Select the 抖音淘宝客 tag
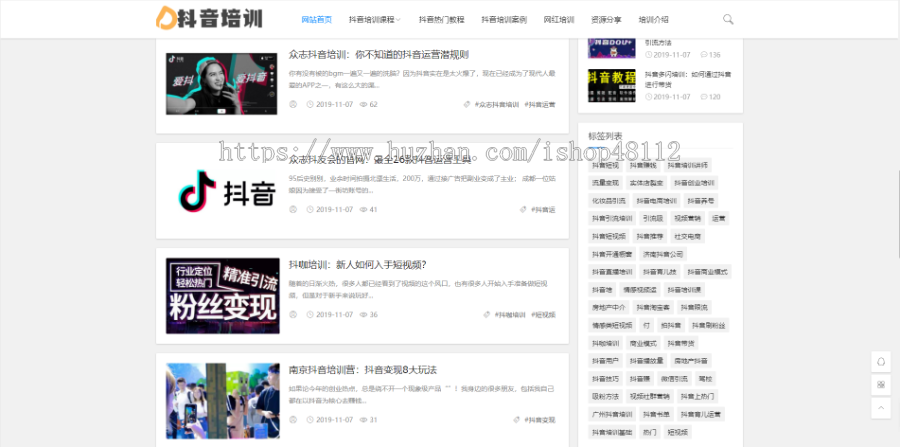This screenshot has height=447, width=900. point(653,308)
